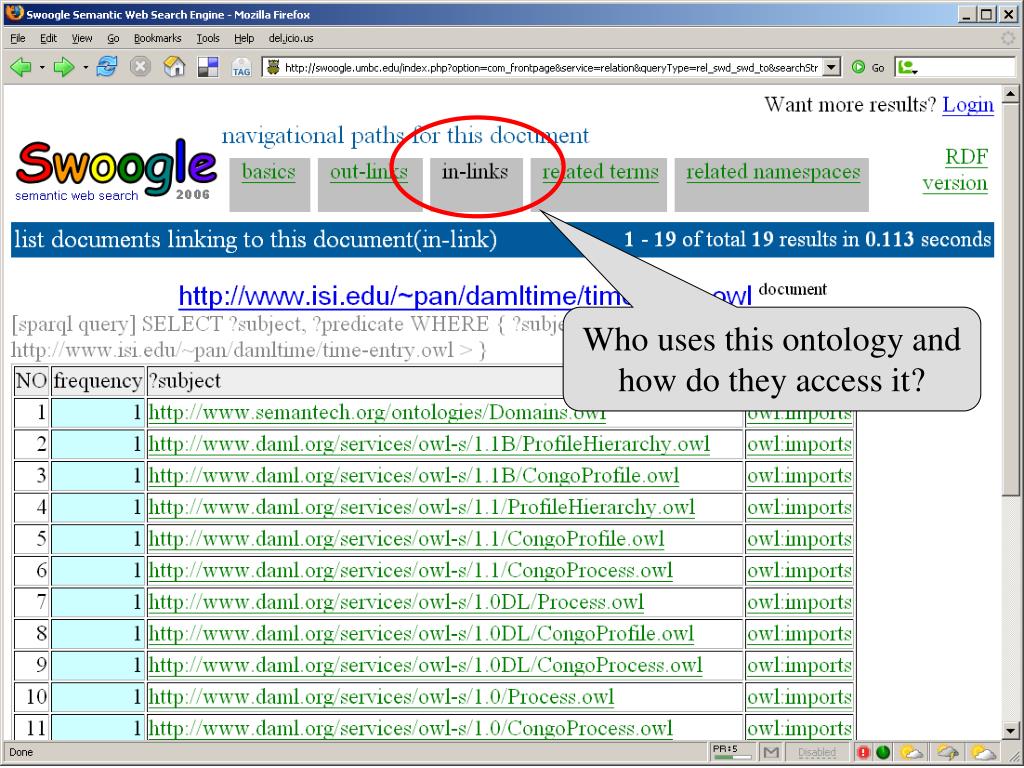Click the Firefox throbber activity icon
This screenshot has width=1024, height=768.
(1008, 39)
